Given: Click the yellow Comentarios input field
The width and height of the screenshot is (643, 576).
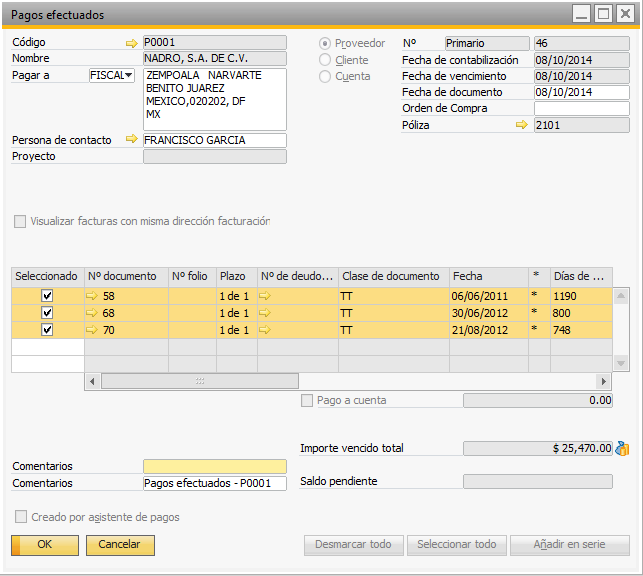Looking at the screenshot, I should pyautogui.click(x=215, y=467).
